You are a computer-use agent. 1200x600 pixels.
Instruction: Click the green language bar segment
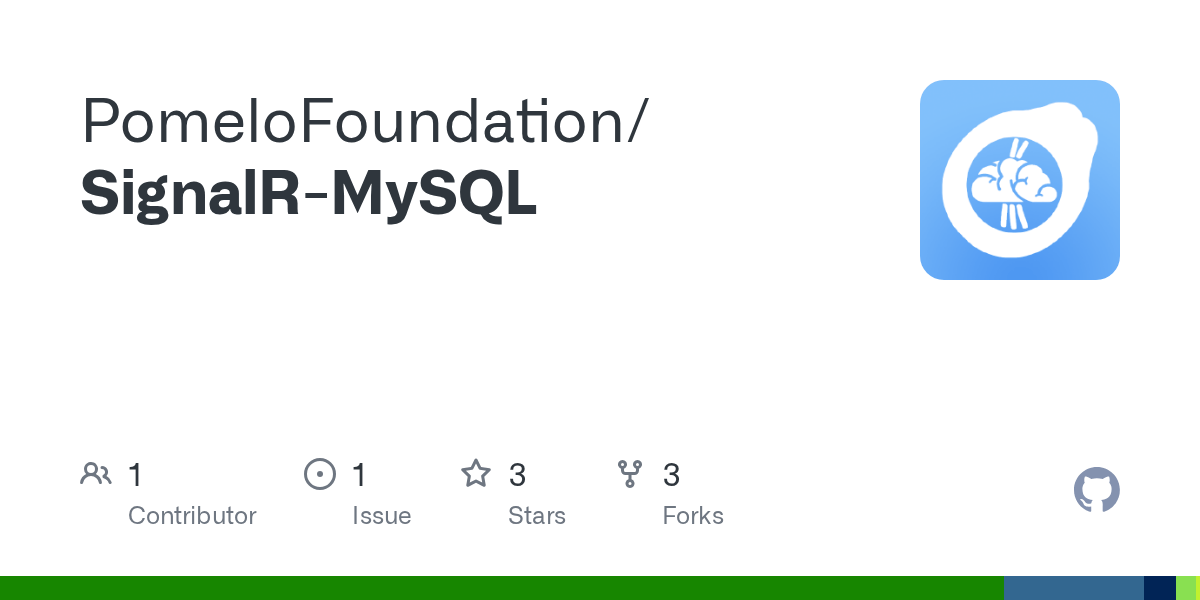[502, 588]
